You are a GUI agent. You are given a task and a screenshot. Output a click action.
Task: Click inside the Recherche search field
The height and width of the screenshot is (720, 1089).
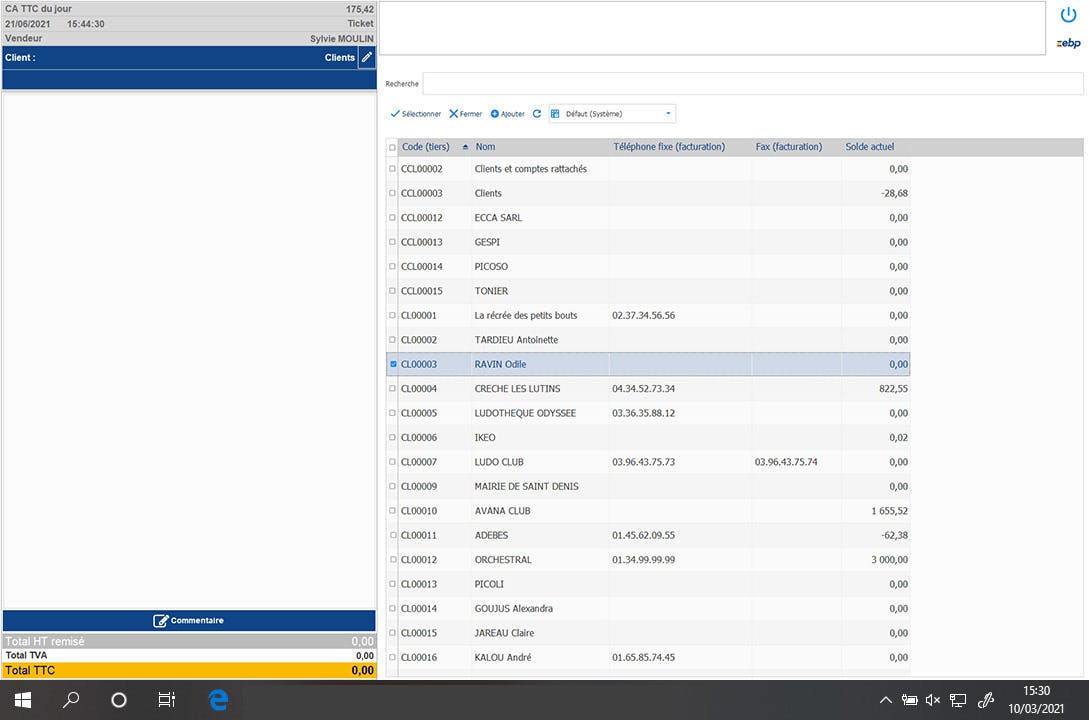700,83
